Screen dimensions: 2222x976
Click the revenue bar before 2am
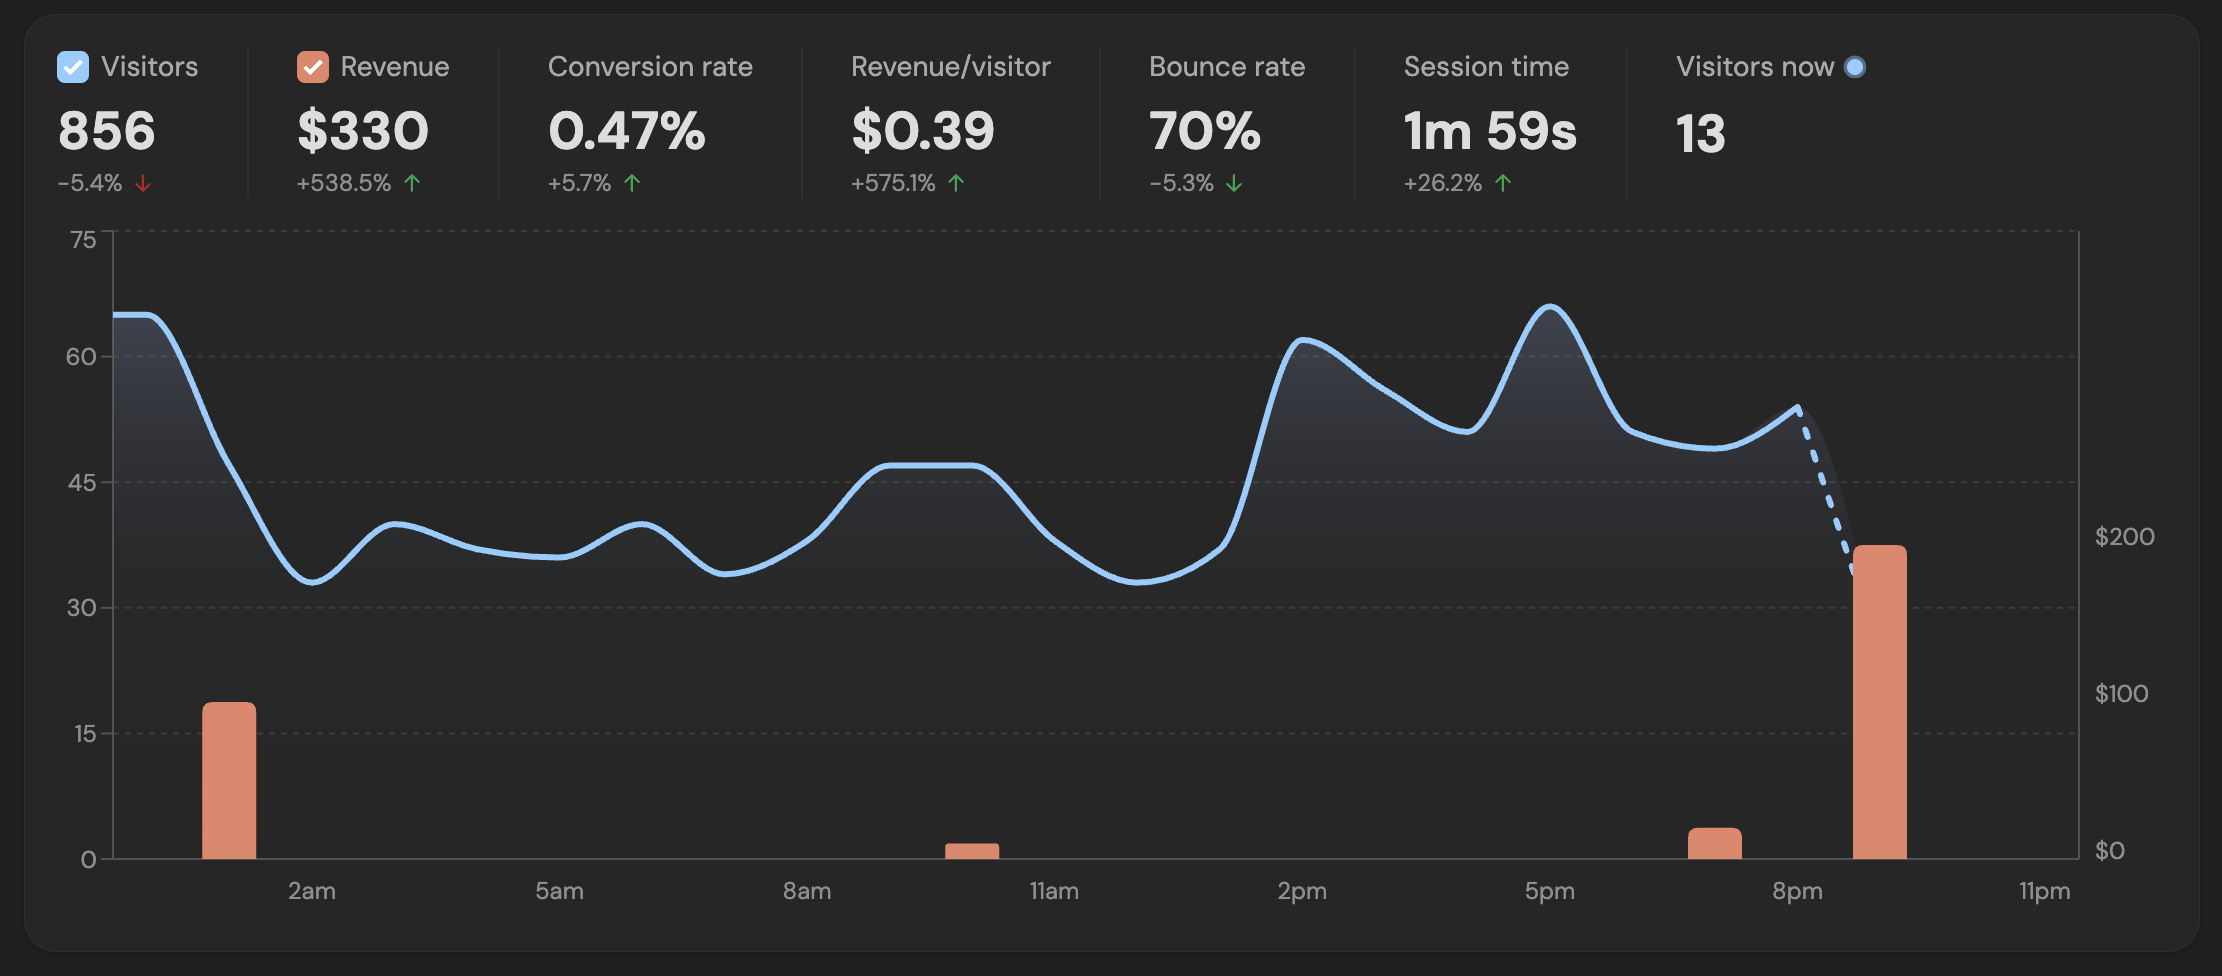coord(229,780)
